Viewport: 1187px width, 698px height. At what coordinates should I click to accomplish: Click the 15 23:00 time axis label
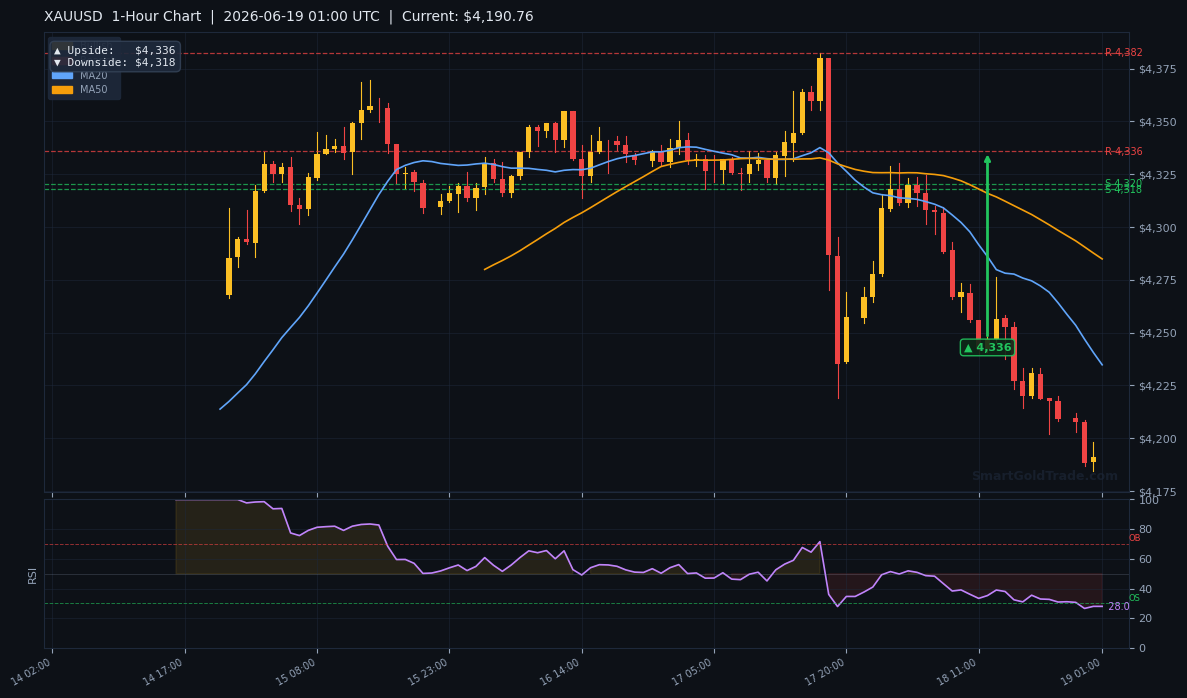(x=428, y=672)
